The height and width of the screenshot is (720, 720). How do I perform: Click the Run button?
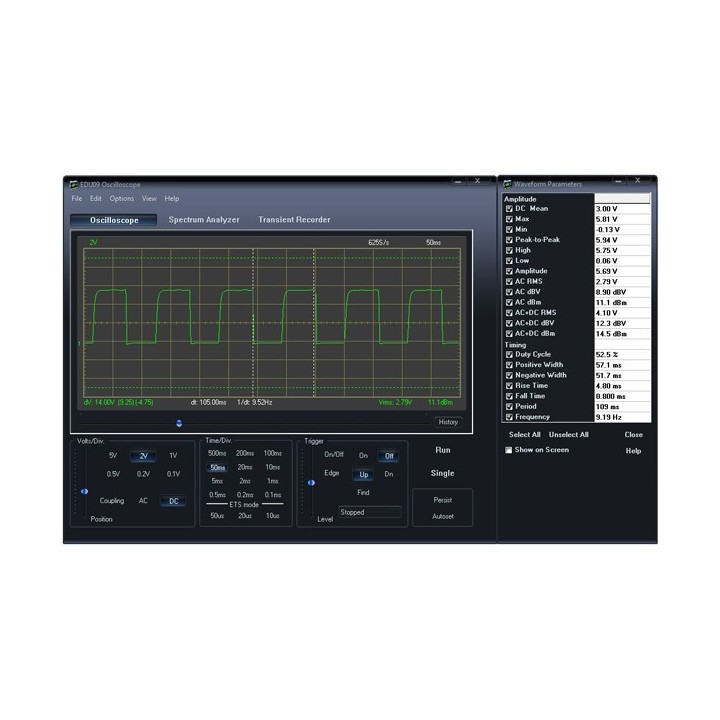443,450
